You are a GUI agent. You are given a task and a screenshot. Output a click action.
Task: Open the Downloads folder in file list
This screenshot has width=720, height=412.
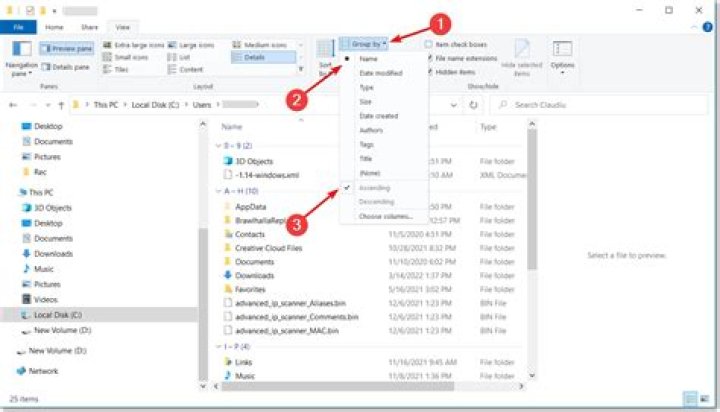pos(254,275)
